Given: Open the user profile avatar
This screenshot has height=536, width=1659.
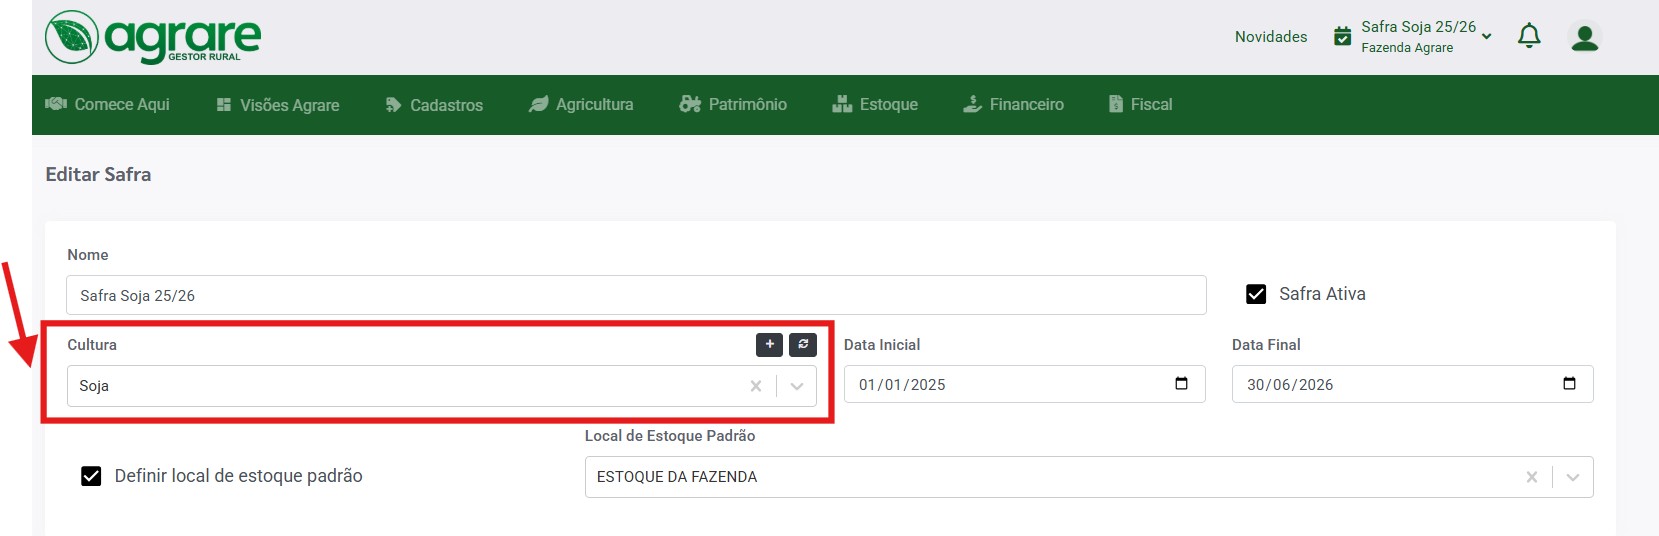Looking at the screenshot, I should 1585,38.
